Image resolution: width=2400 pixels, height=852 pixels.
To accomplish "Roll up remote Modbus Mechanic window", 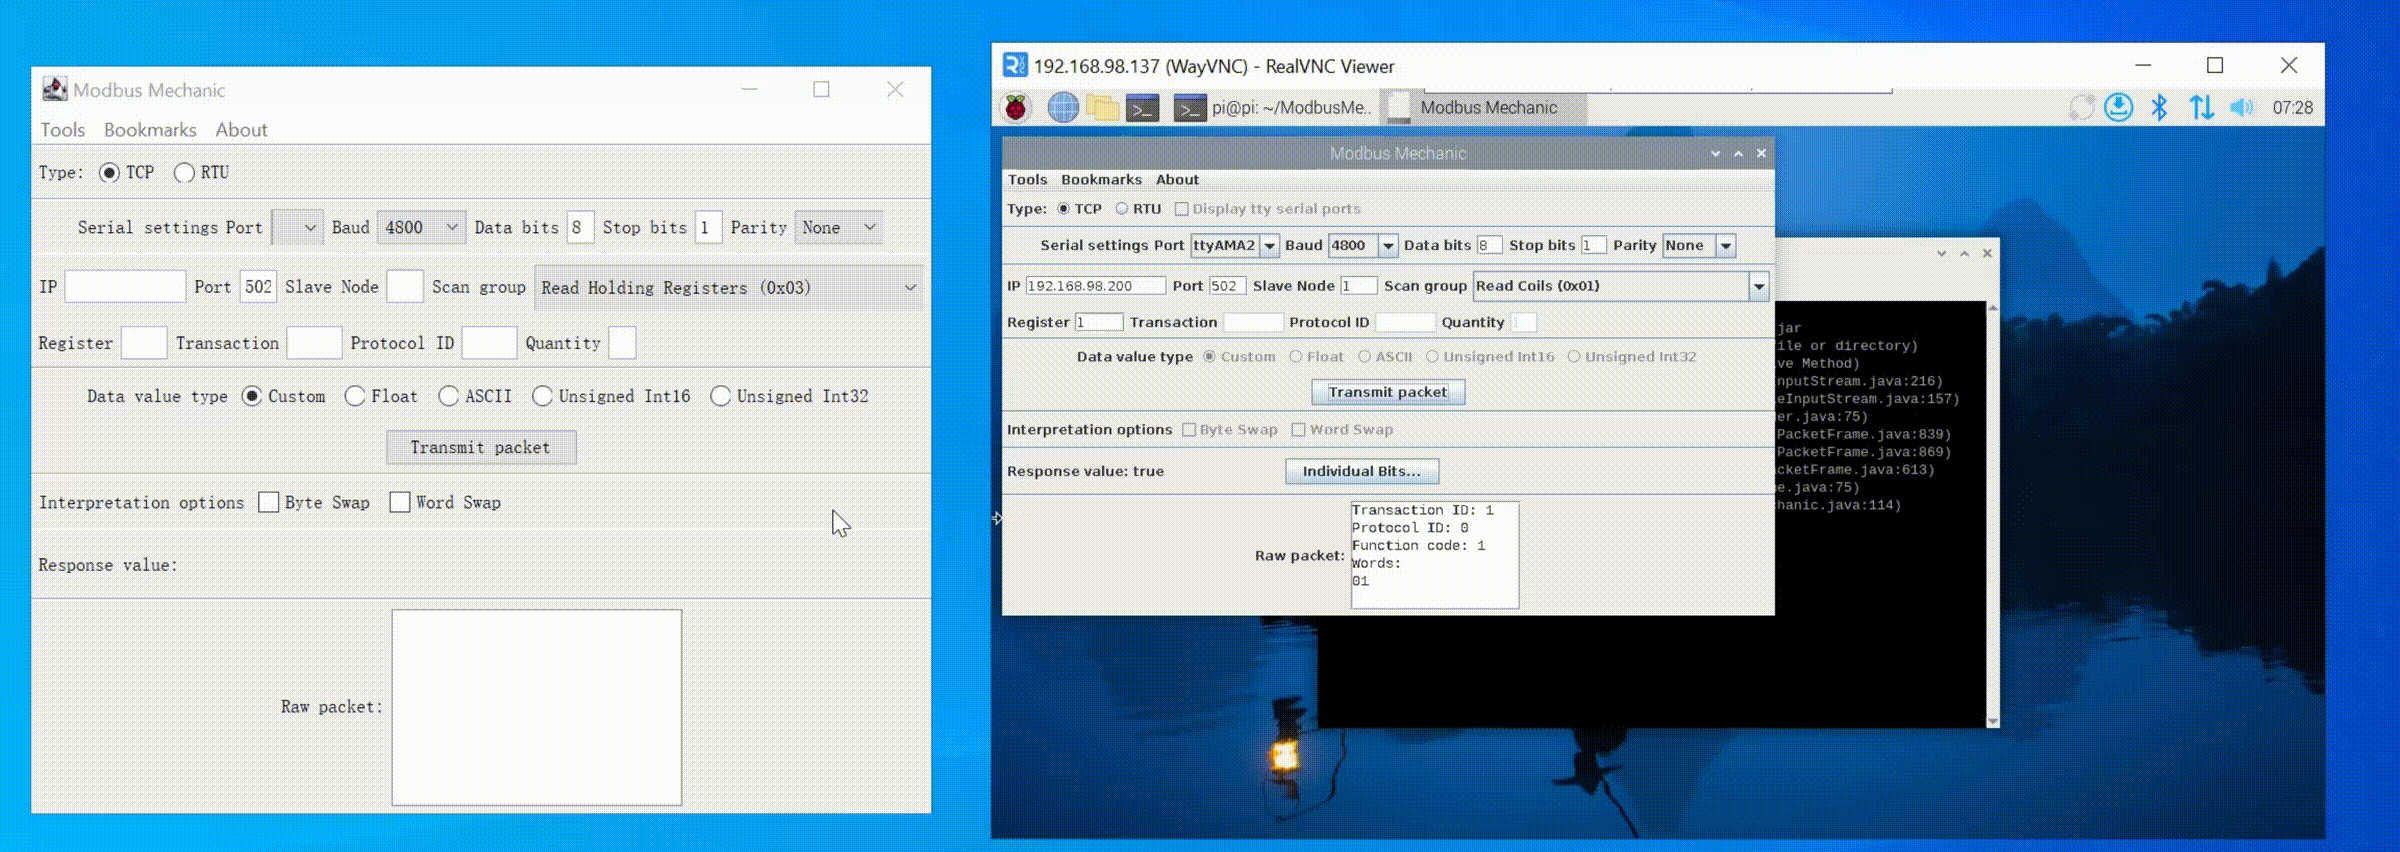I will tap(1715, 153).
